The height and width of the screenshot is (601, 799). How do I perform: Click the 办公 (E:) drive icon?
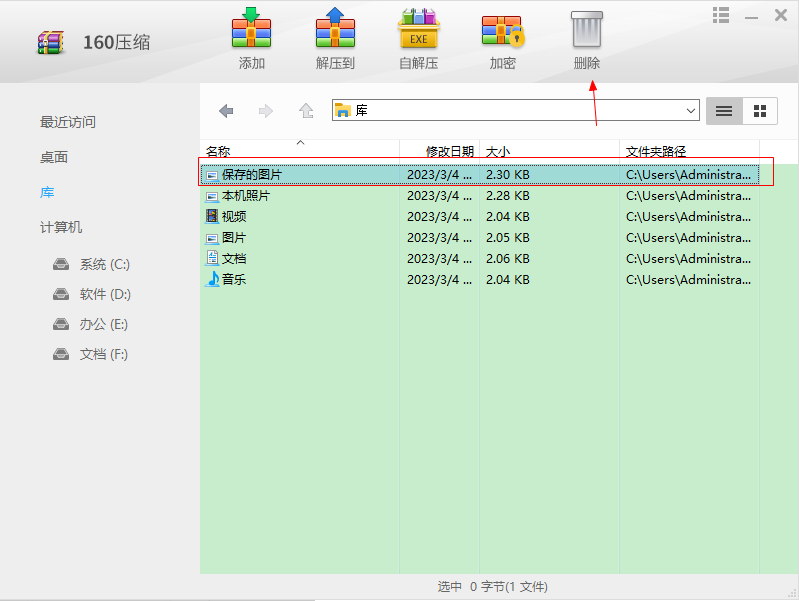[x=61, y=324]
